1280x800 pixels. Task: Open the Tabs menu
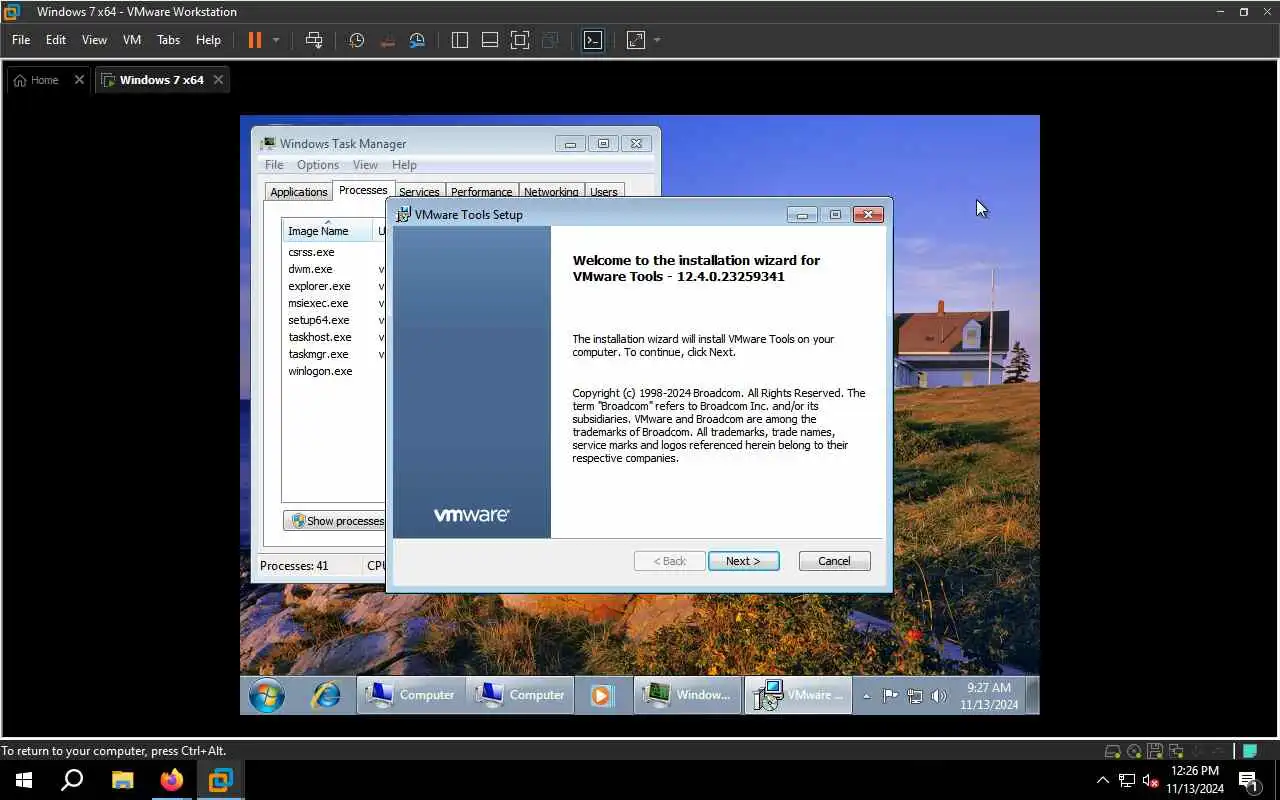[168, 40]
